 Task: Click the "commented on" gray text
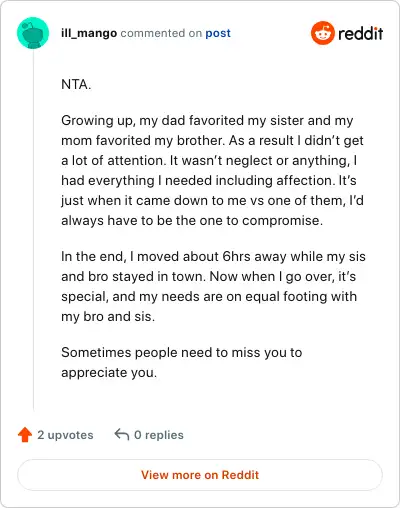tap(161, 33)
